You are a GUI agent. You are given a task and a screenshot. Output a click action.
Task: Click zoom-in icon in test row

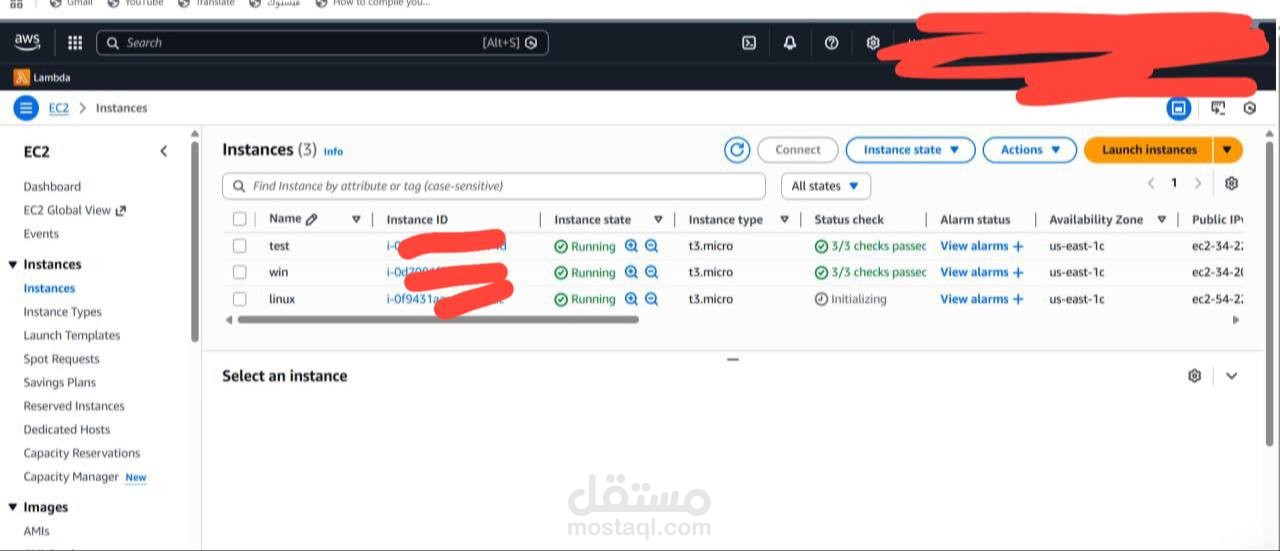click(631, 245)
